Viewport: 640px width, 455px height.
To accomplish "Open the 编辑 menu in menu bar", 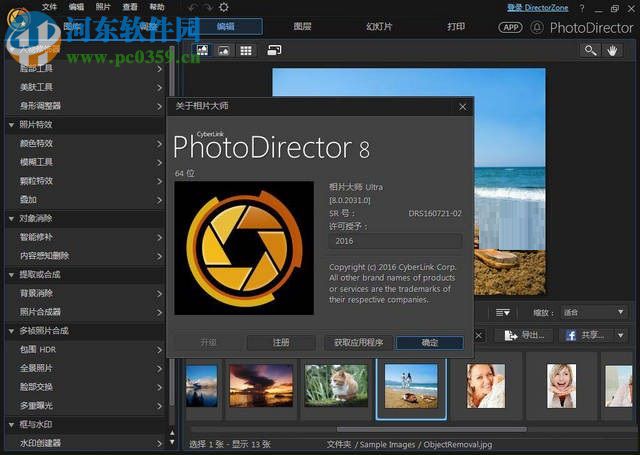I will pos(76,7).
